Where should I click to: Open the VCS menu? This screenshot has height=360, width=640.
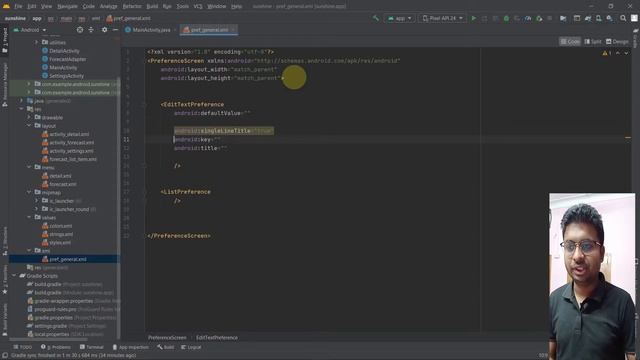click(x=198, y=7)
